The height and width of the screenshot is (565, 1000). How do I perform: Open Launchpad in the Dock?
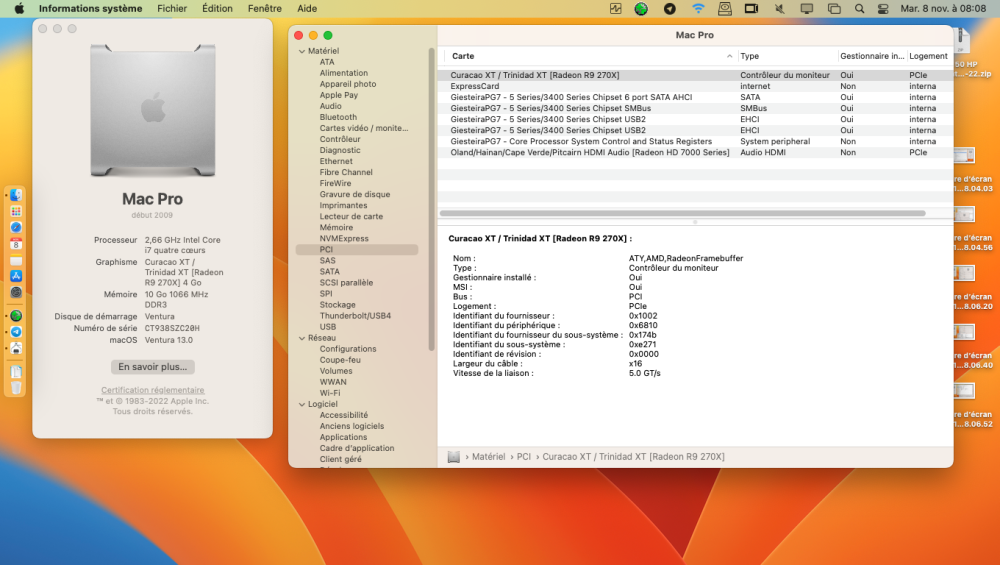click(16, 211)
